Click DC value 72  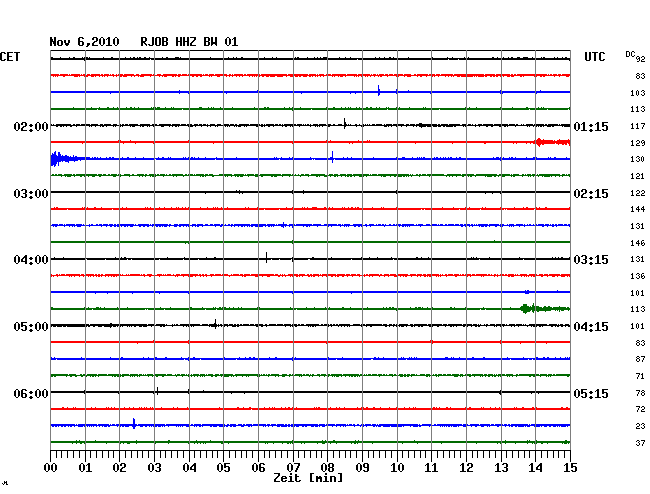point(640,409)
